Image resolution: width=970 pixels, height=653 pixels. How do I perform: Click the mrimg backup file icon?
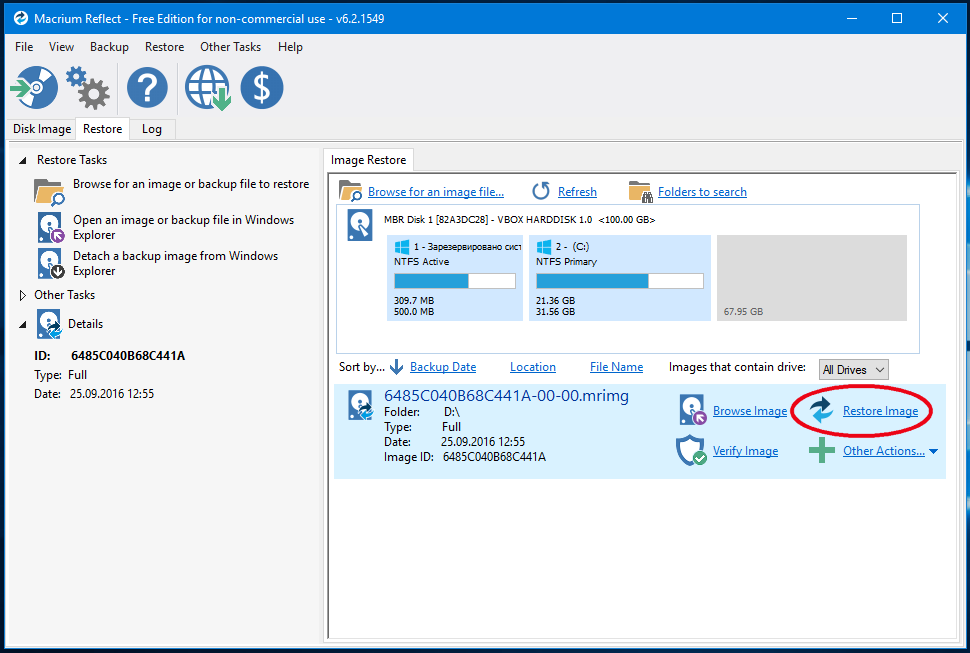click(x=361, y=404)
